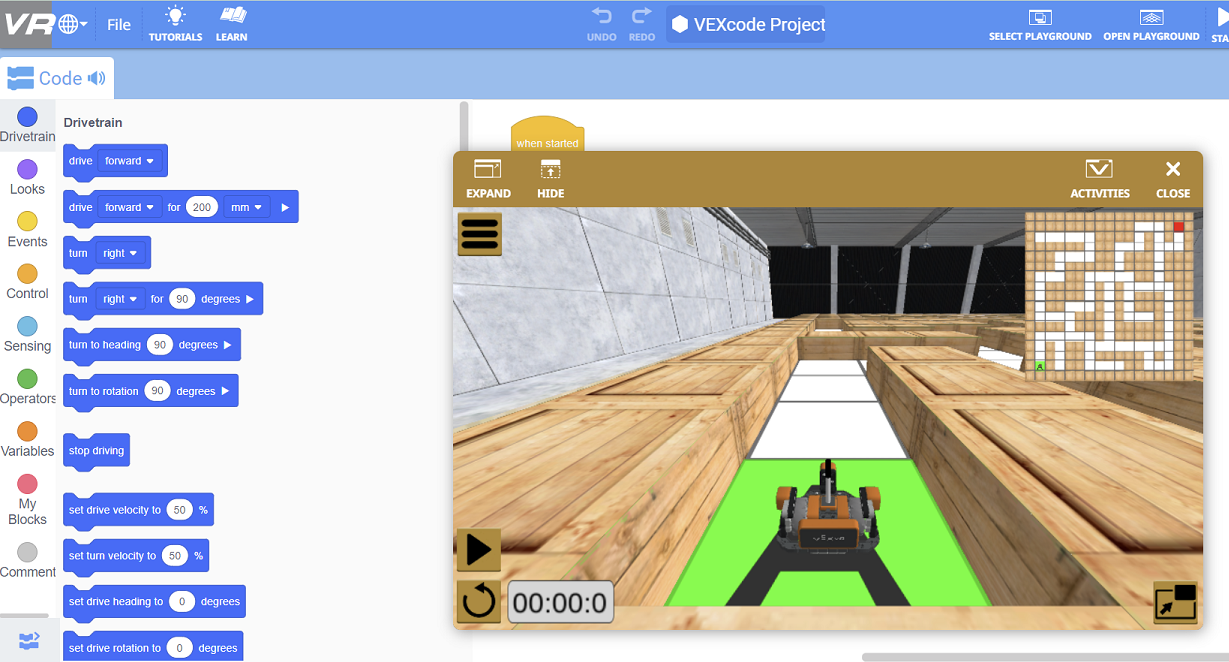Hide the playground window
The height and width of the screenshot is (662, 1229).
(x=550, y=177)
